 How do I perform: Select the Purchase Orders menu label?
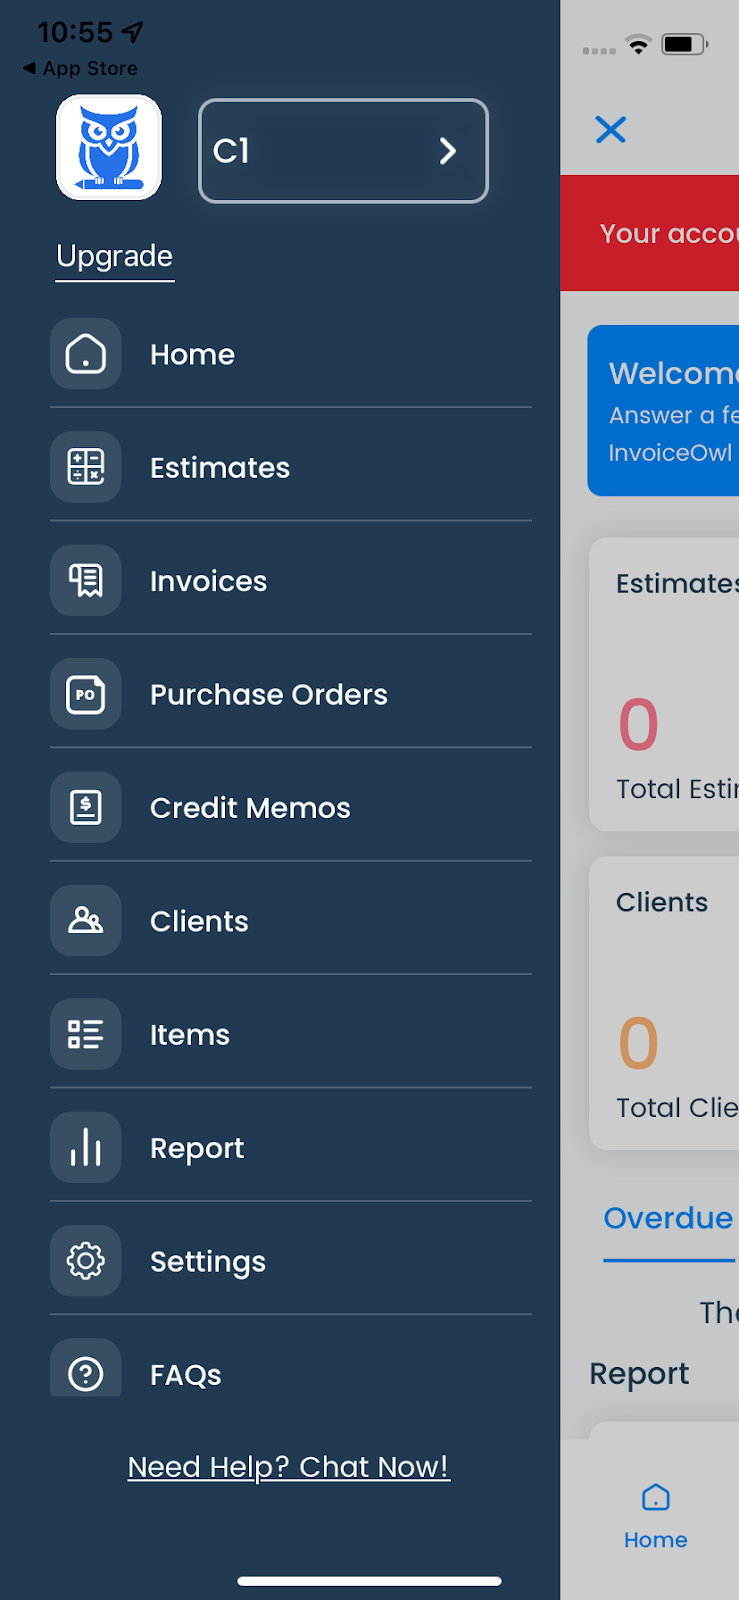268,694
